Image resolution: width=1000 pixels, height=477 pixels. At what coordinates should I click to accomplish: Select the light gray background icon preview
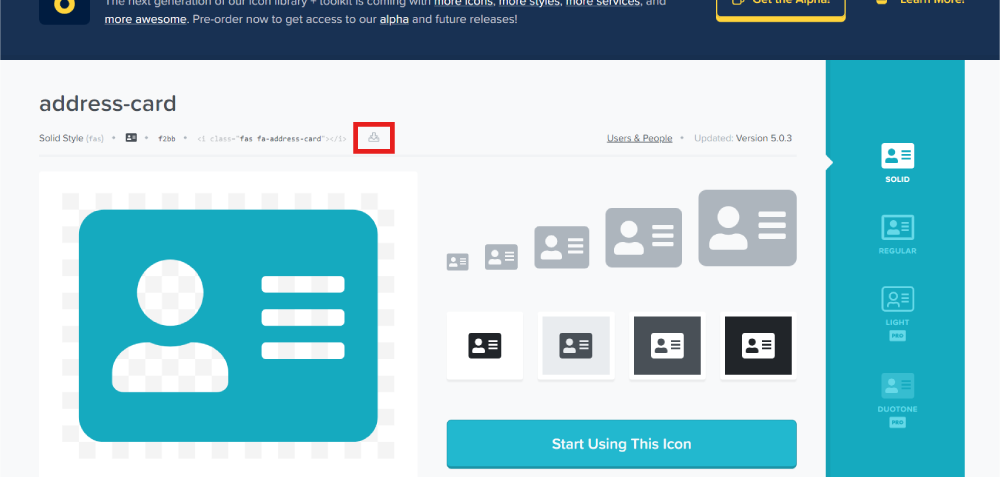(x=576, y=346)
